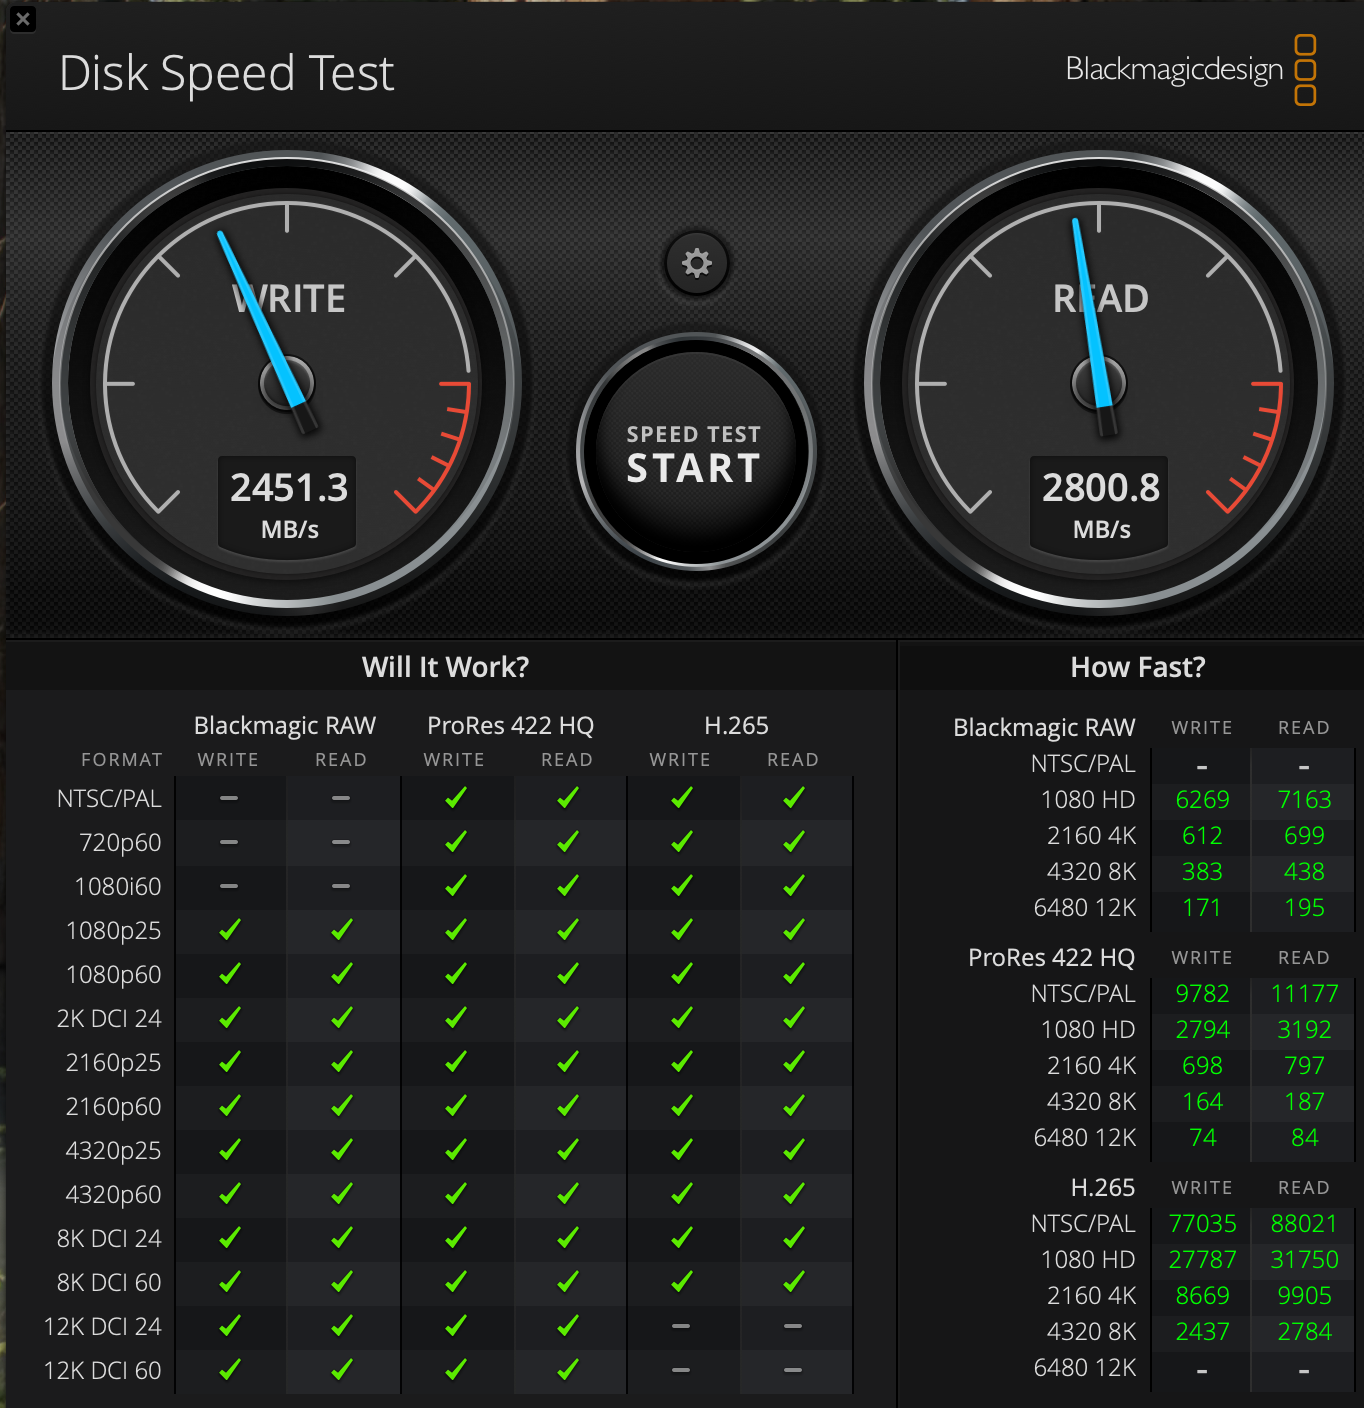Image resolution: width=1364 pixels, height=1408 pixels.
Task: Click Blackmagic RAW read checkmark for 1080p60
Action: pyautogui.click(x=342, y=974)
